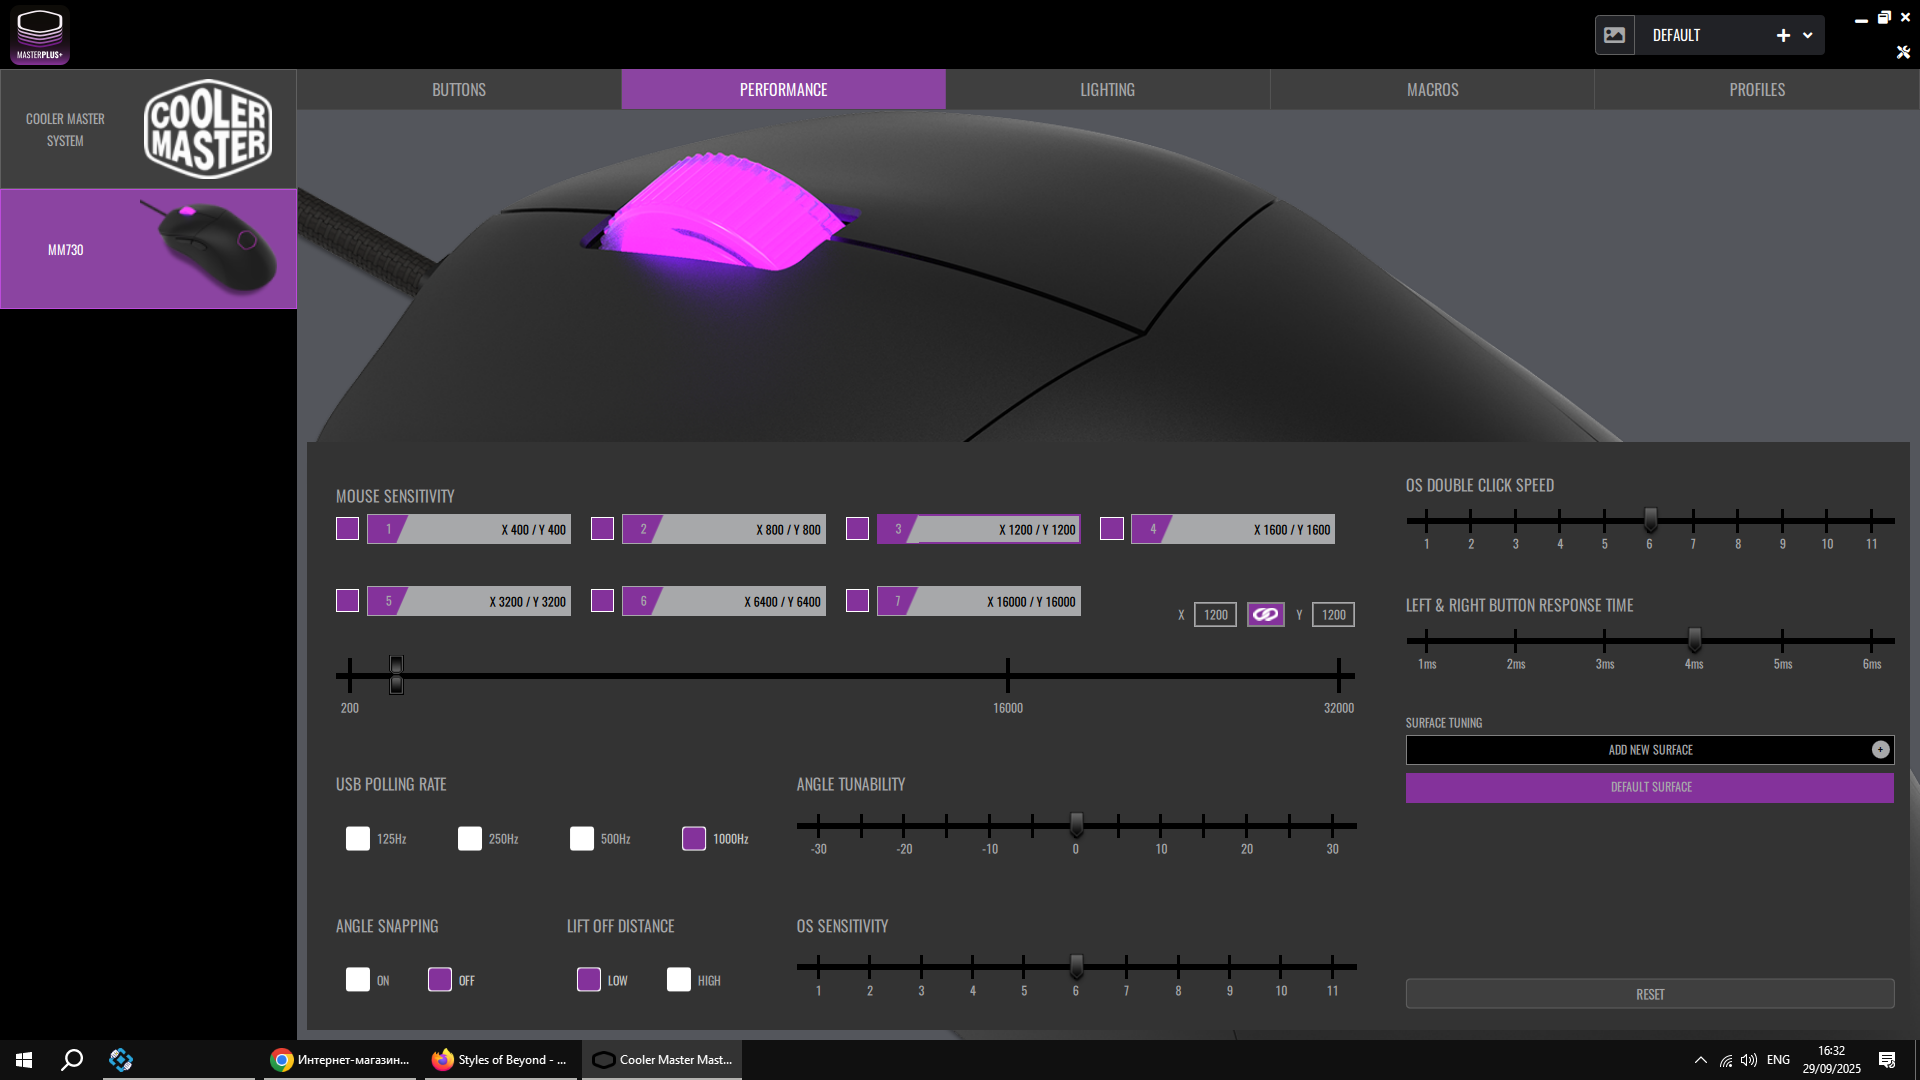Viewport: 1920px width, 1080px height.
Task: Click the OS Double Click Speed slider handle
Action: (x=1650, y=519)
